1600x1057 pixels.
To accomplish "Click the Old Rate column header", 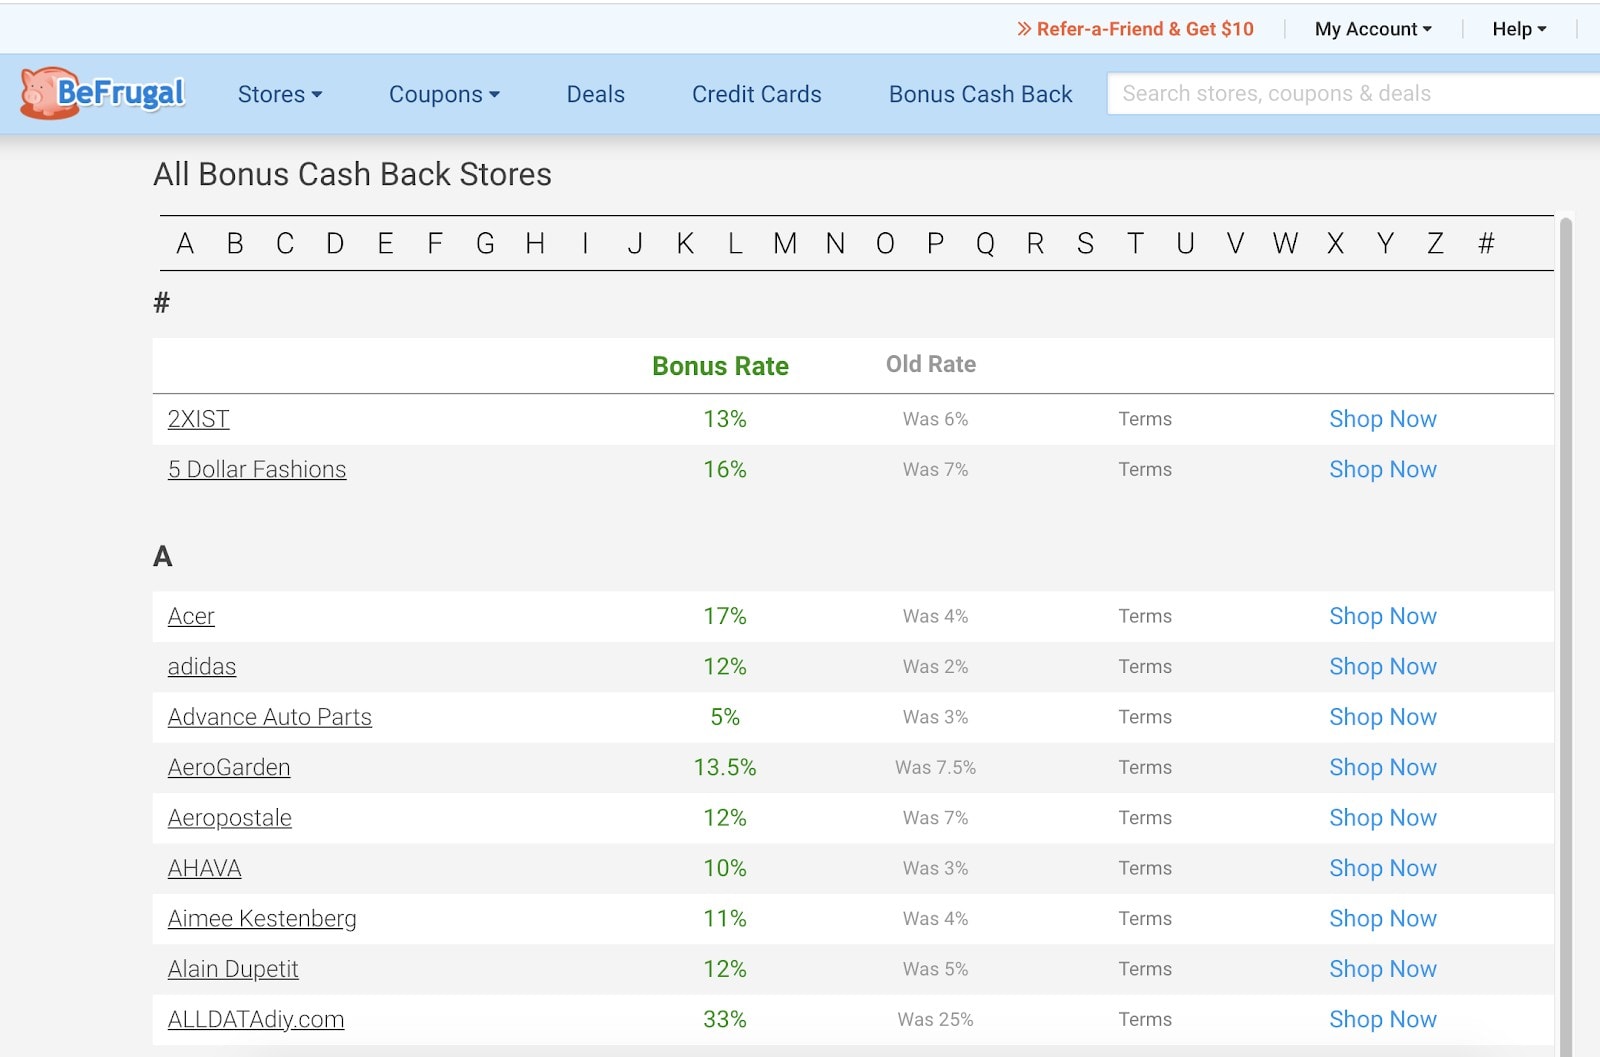I will point(931,364).
